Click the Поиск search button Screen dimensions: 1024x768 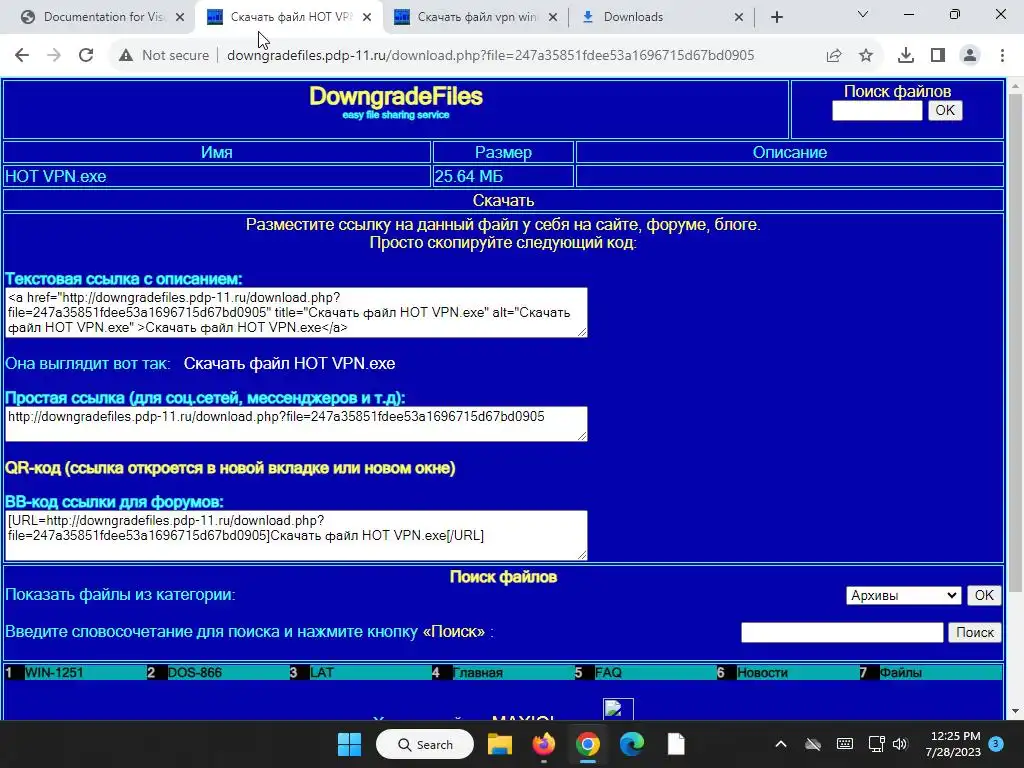(975, 632)
